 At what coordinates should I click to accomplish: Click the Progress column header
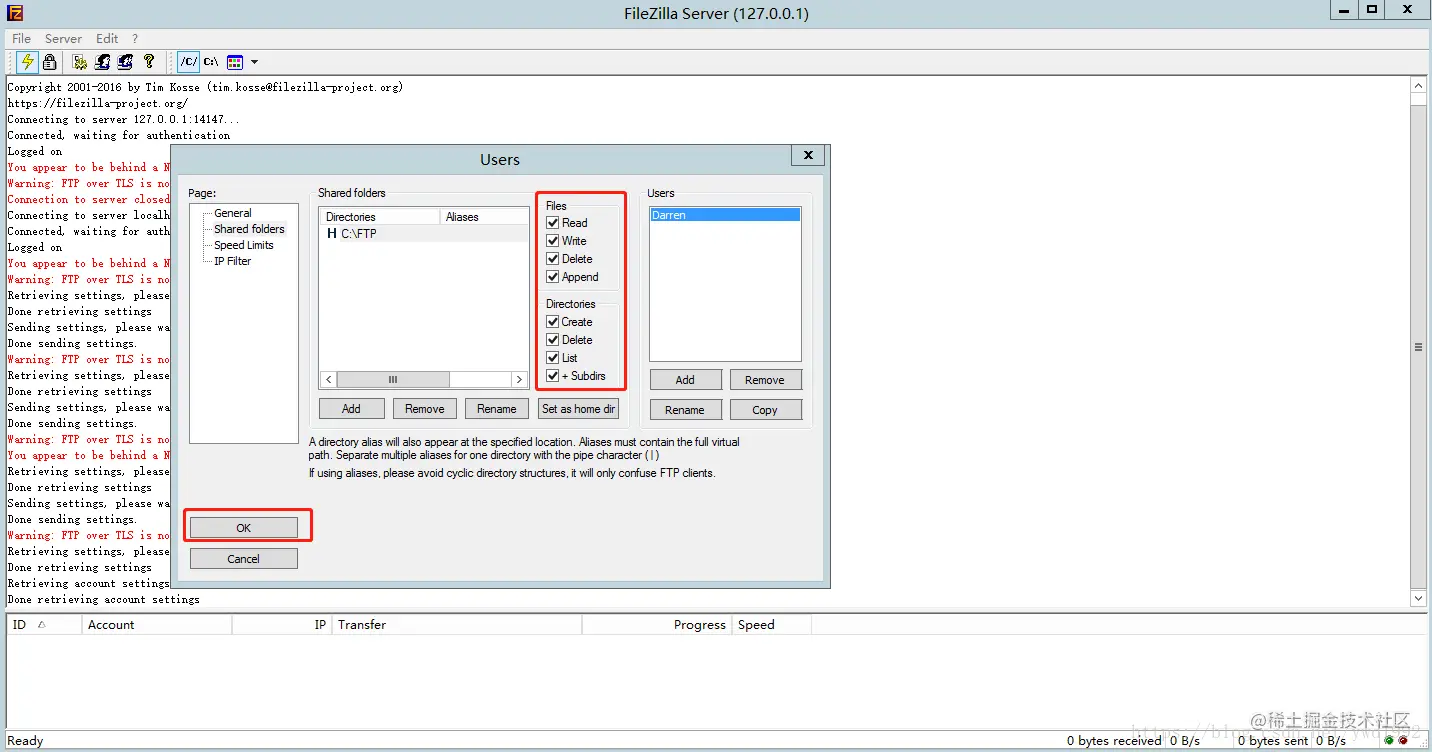coord(657,625)
